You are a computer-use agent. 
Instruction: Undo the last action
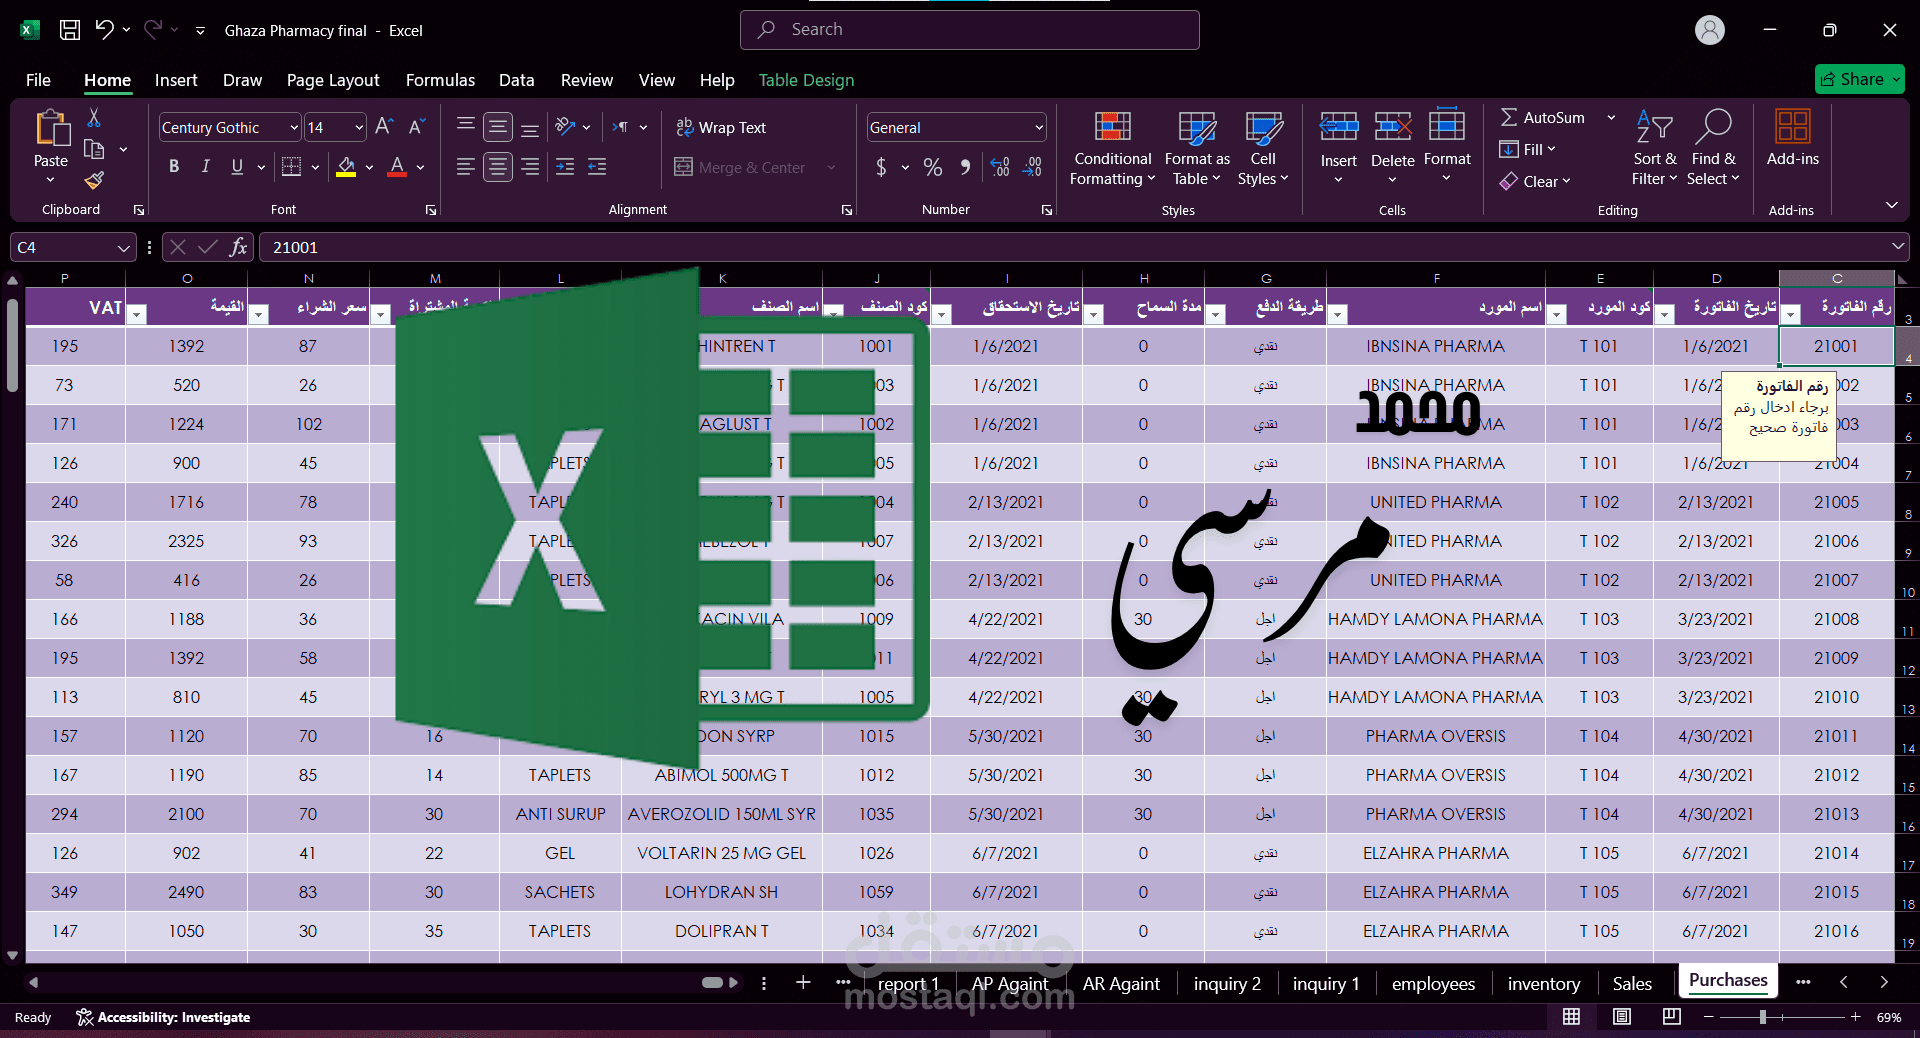click(x=104, y=30)
